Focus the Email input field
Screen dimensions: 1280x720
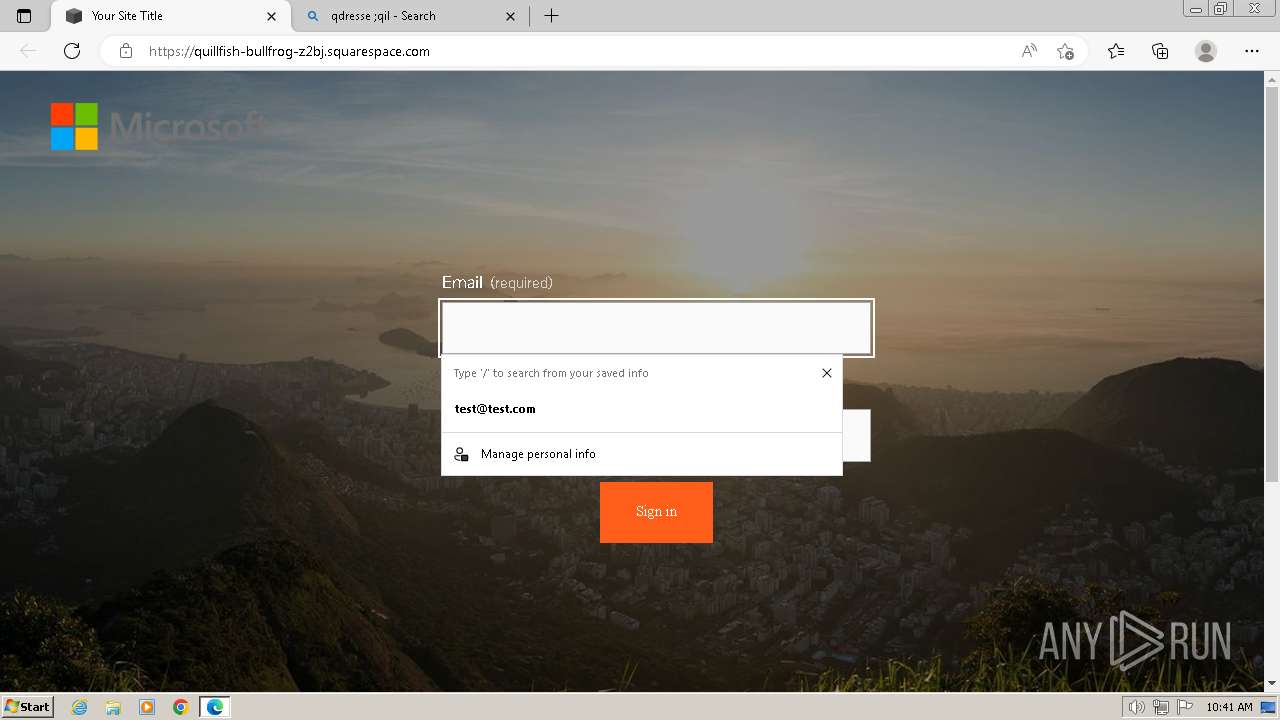pyautogui.click(x=656, y=328)
